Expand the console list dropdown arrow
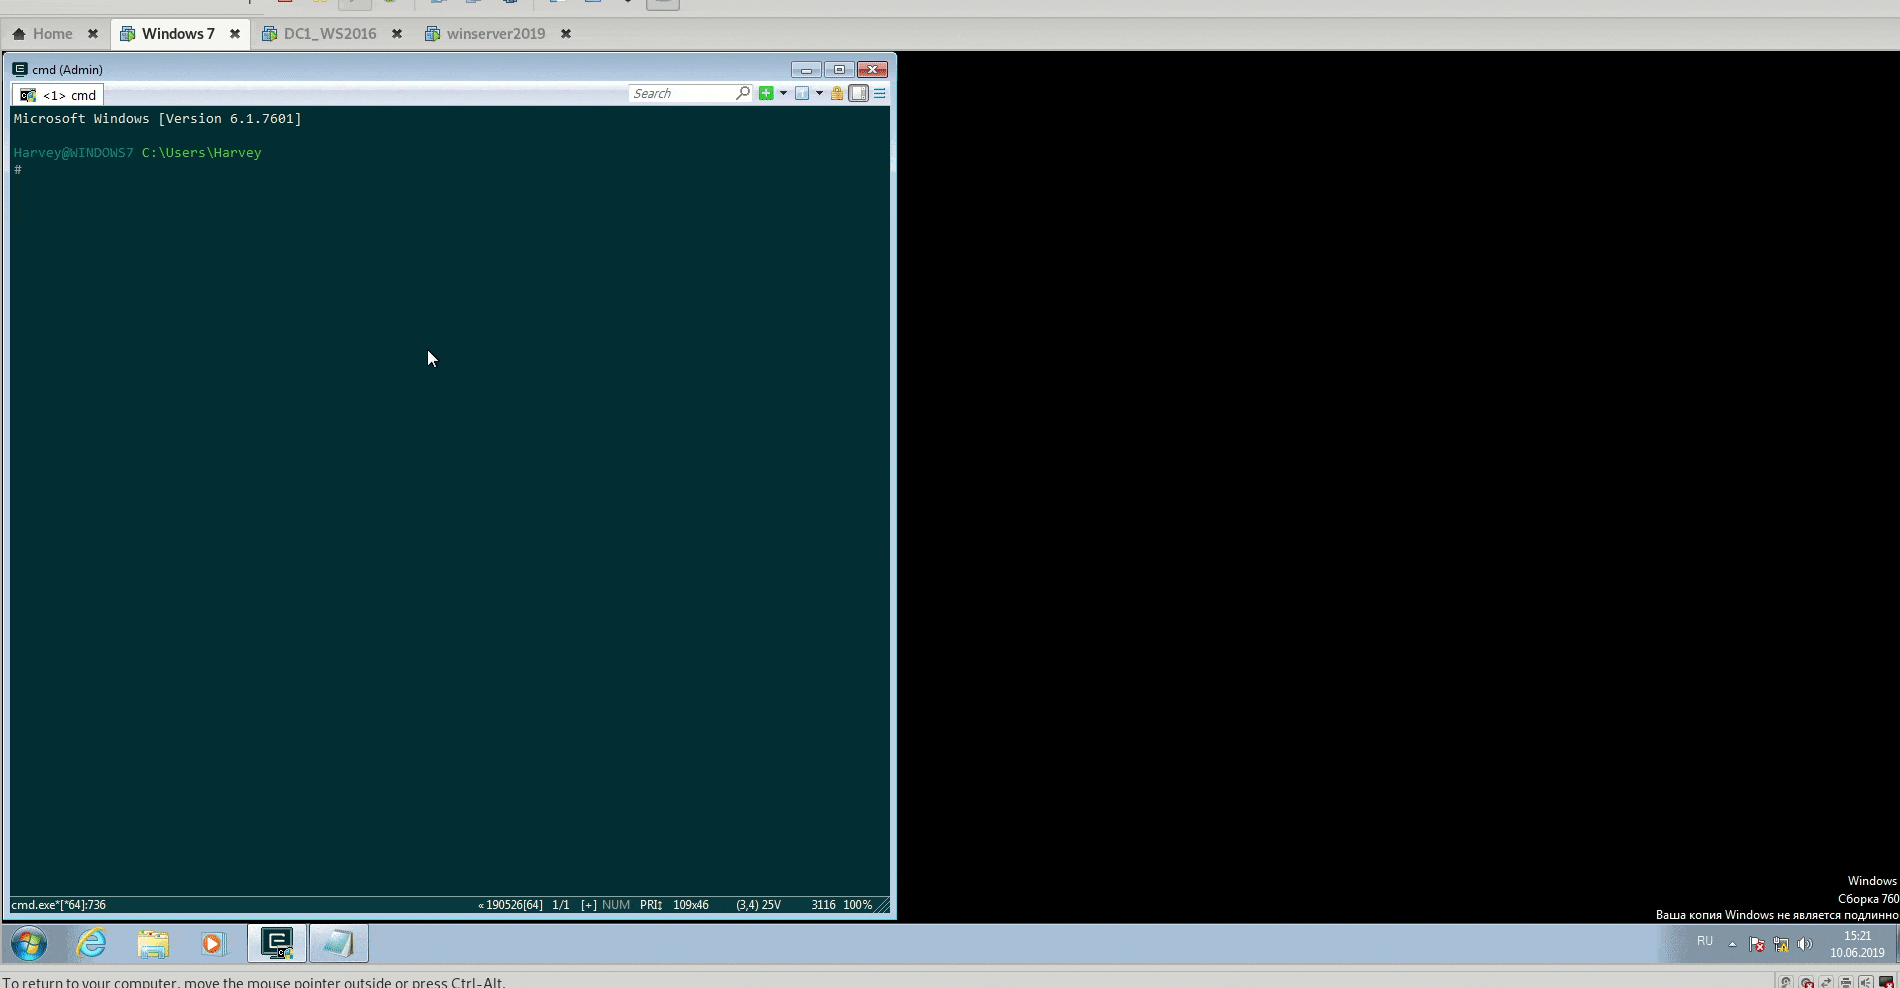 pyautogui.click(x=819, y=93)
